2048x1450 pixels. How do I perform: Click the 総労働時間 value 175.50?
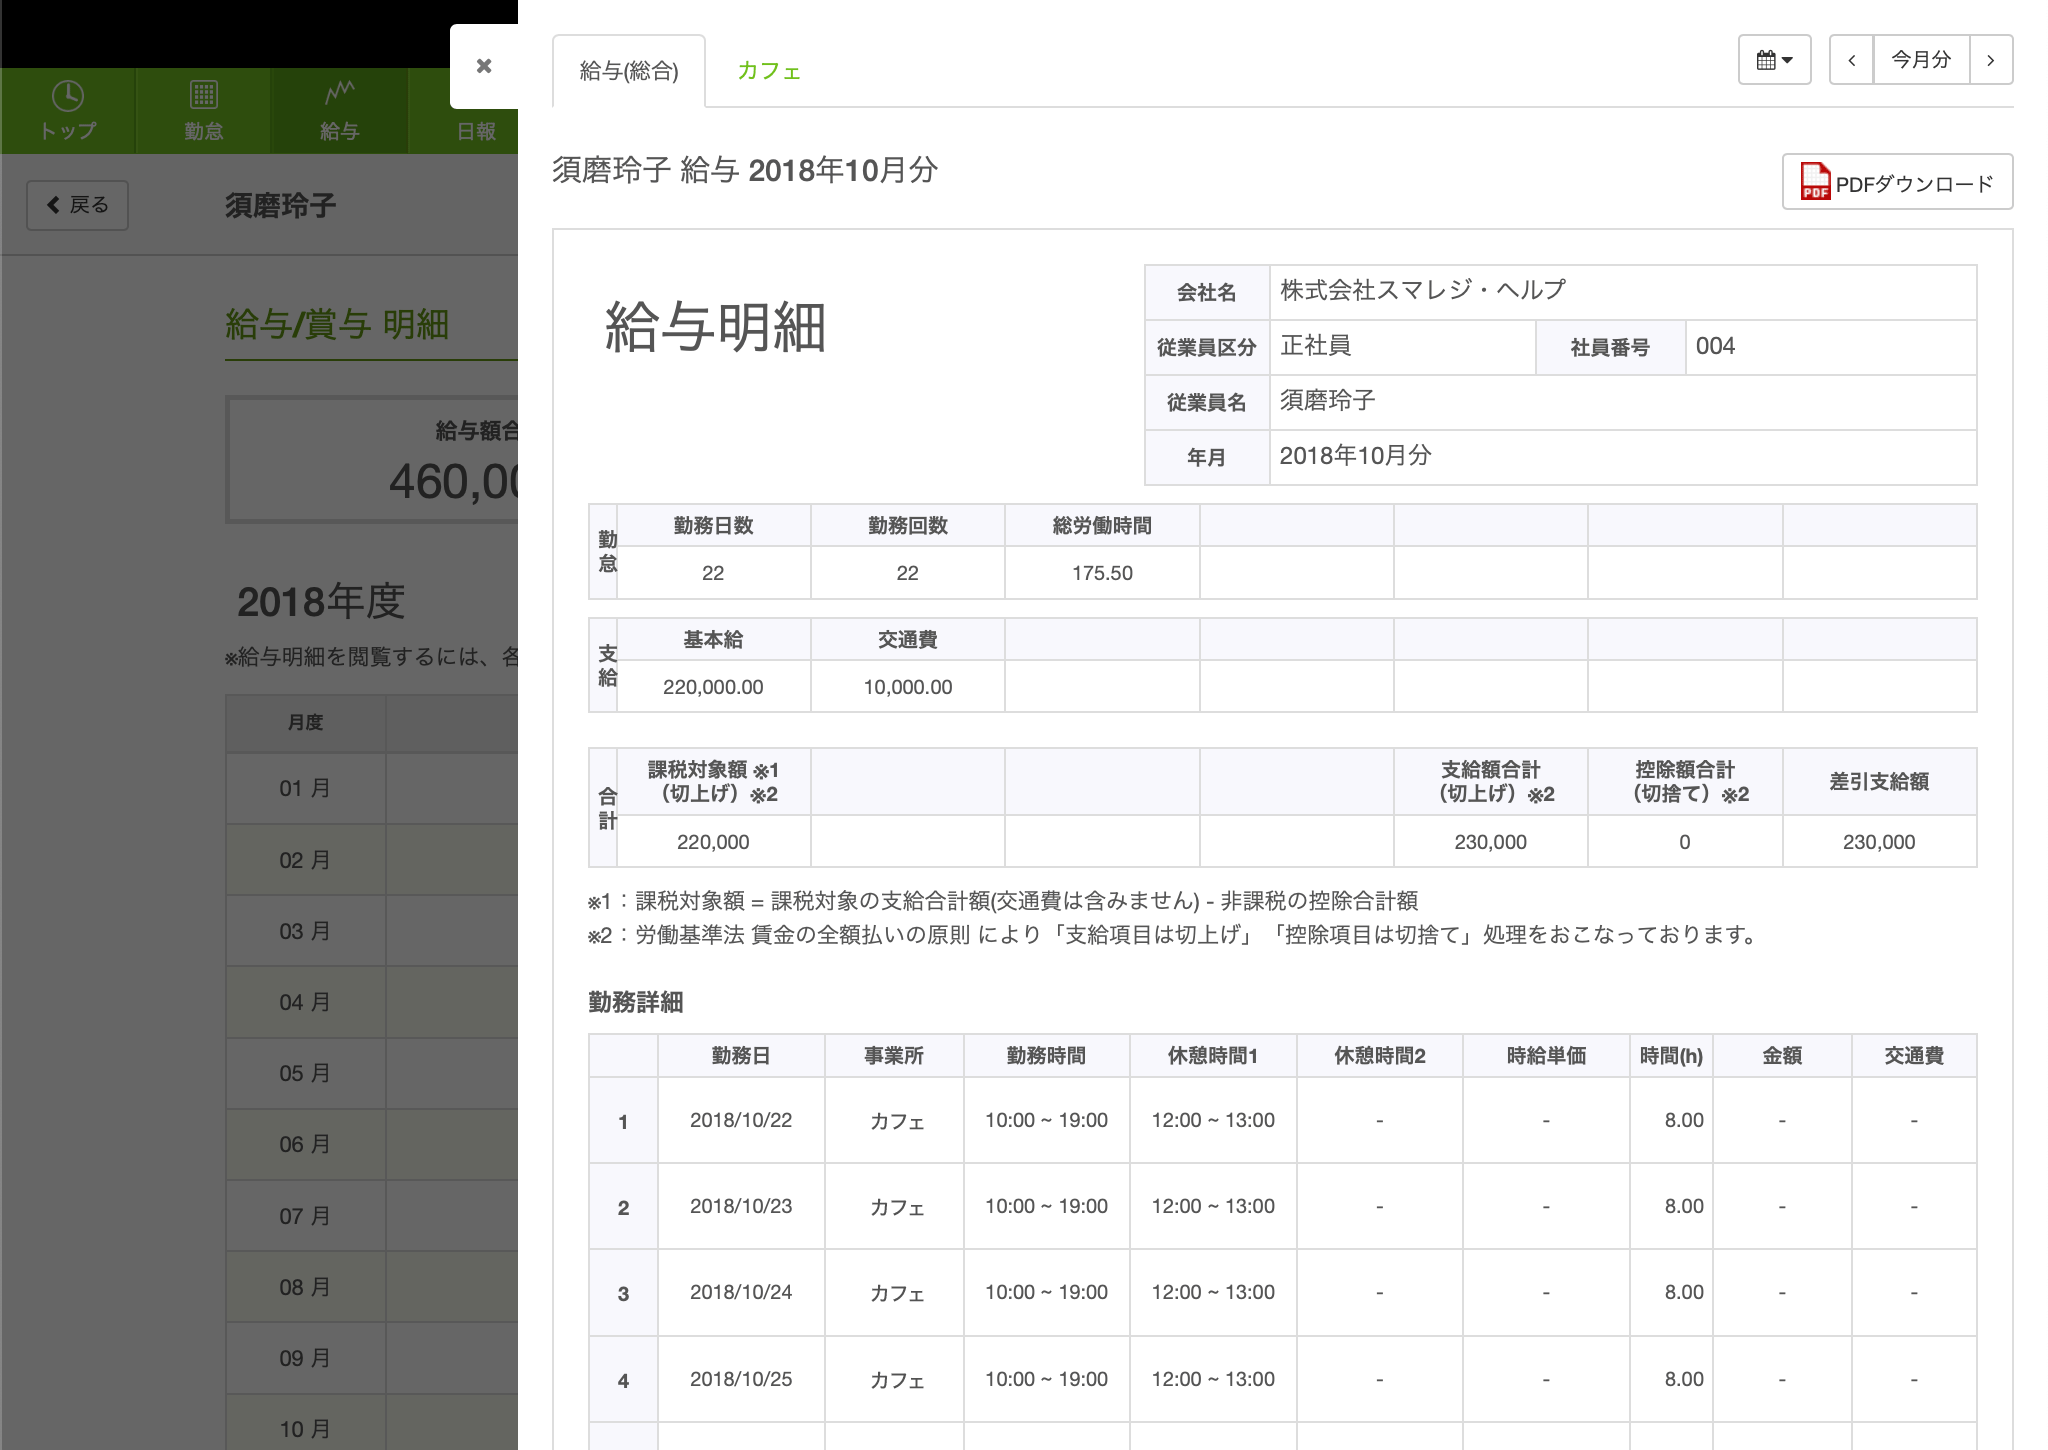coord(1102,573)
